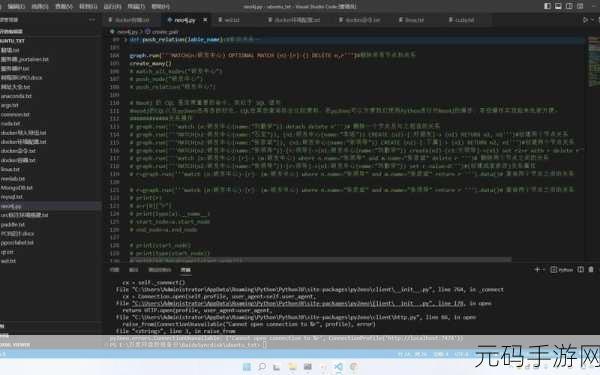This screenshot has width=600, height=375.
Task: Toggle the primary side bar layout icon
Action: click(x=548, y=6)
